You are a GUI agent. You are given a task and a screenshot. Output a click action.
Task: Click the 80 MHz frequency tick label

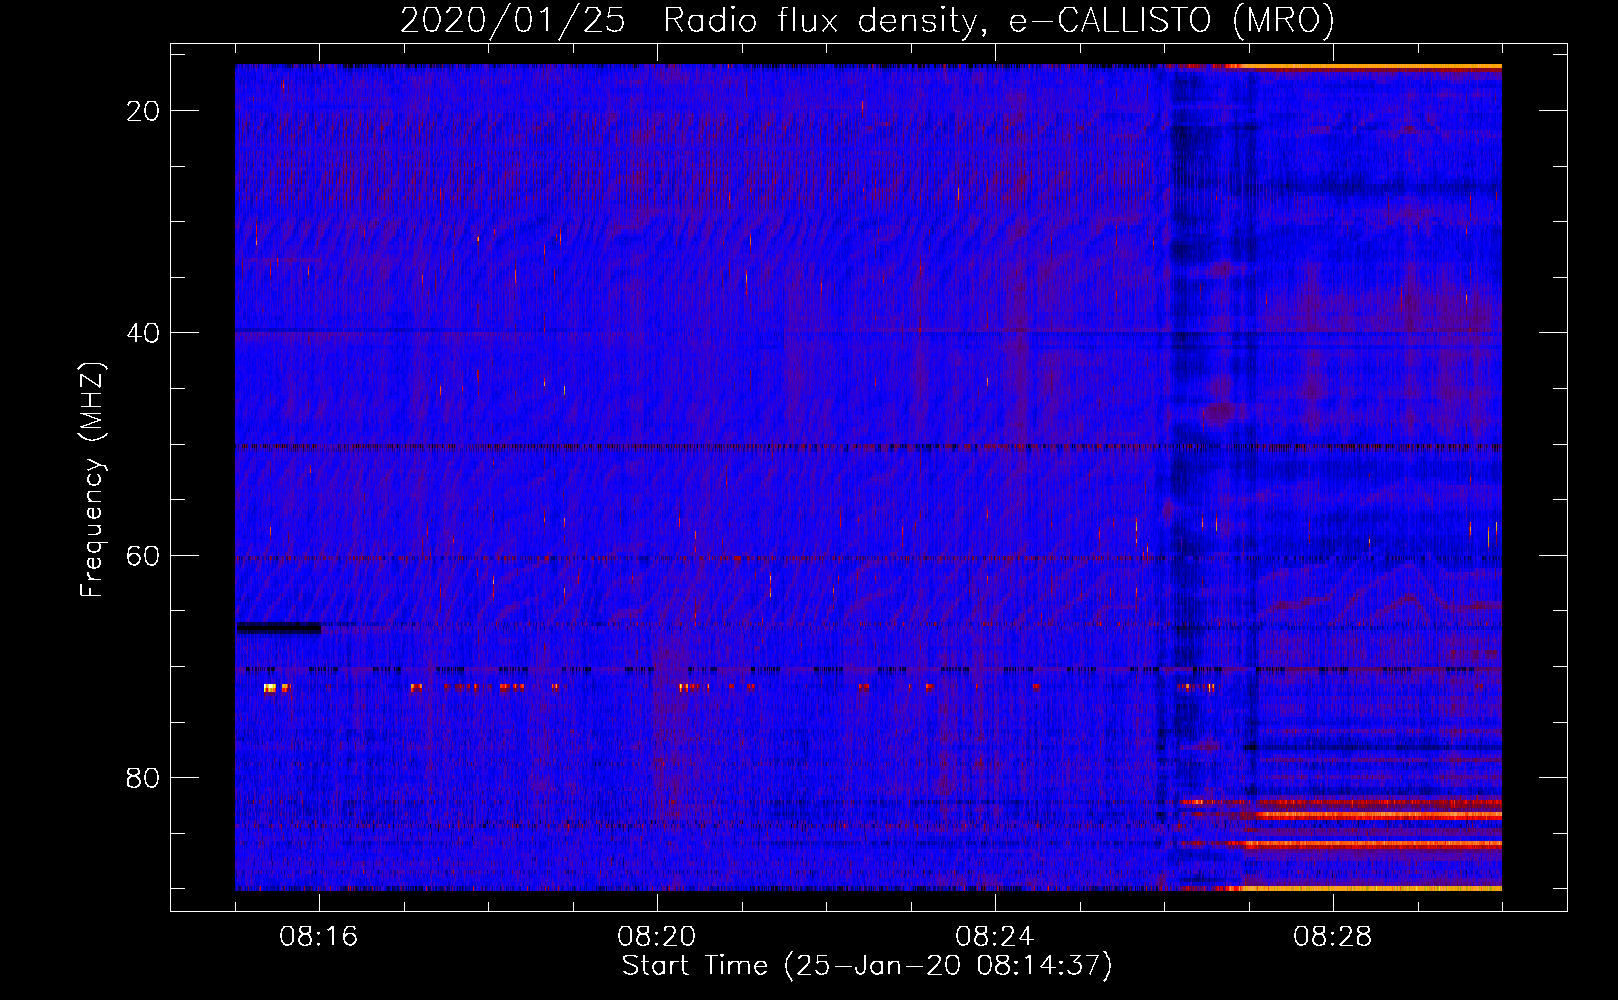click(x=143, y=777)
